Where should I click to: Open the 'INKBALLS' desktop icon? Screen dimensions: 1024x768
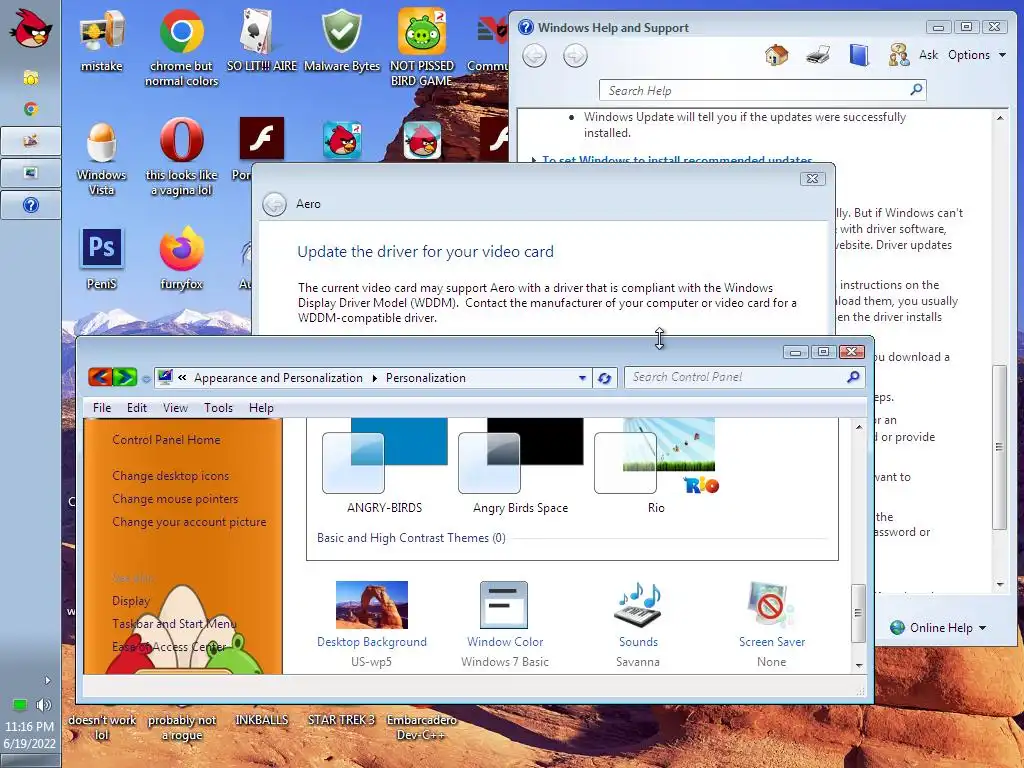pos(261,720)
